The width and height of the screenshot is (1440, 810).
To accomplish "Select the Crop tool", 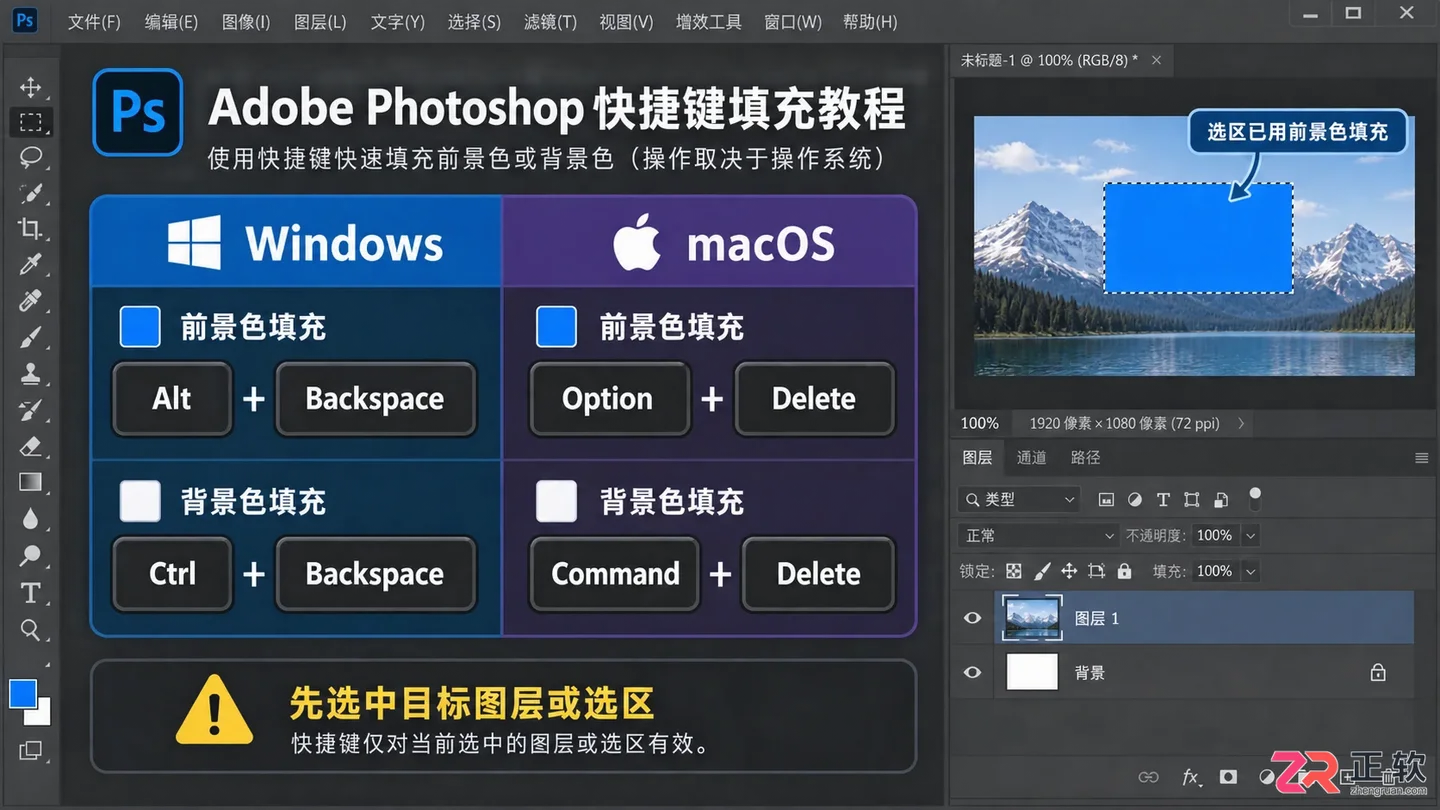I will pyautogui.click(x=30, y=228).
